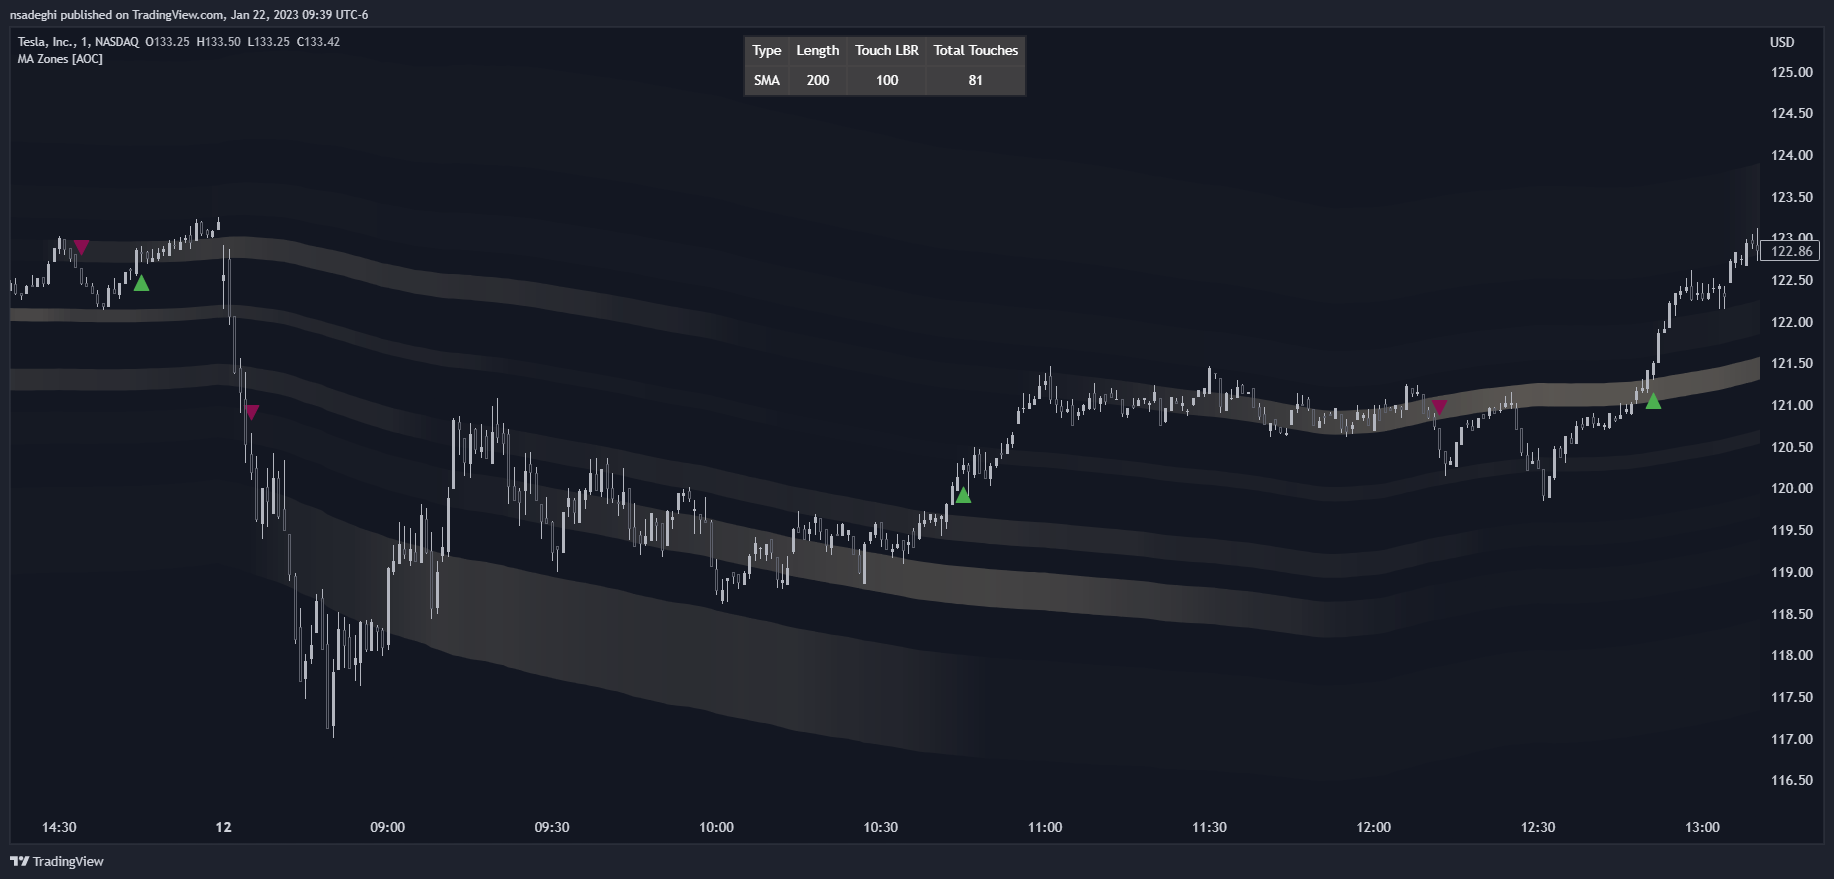Screen dimensions: 1834x879
Task: Click the 12:00 time axis label
Action: point(1374,827)
